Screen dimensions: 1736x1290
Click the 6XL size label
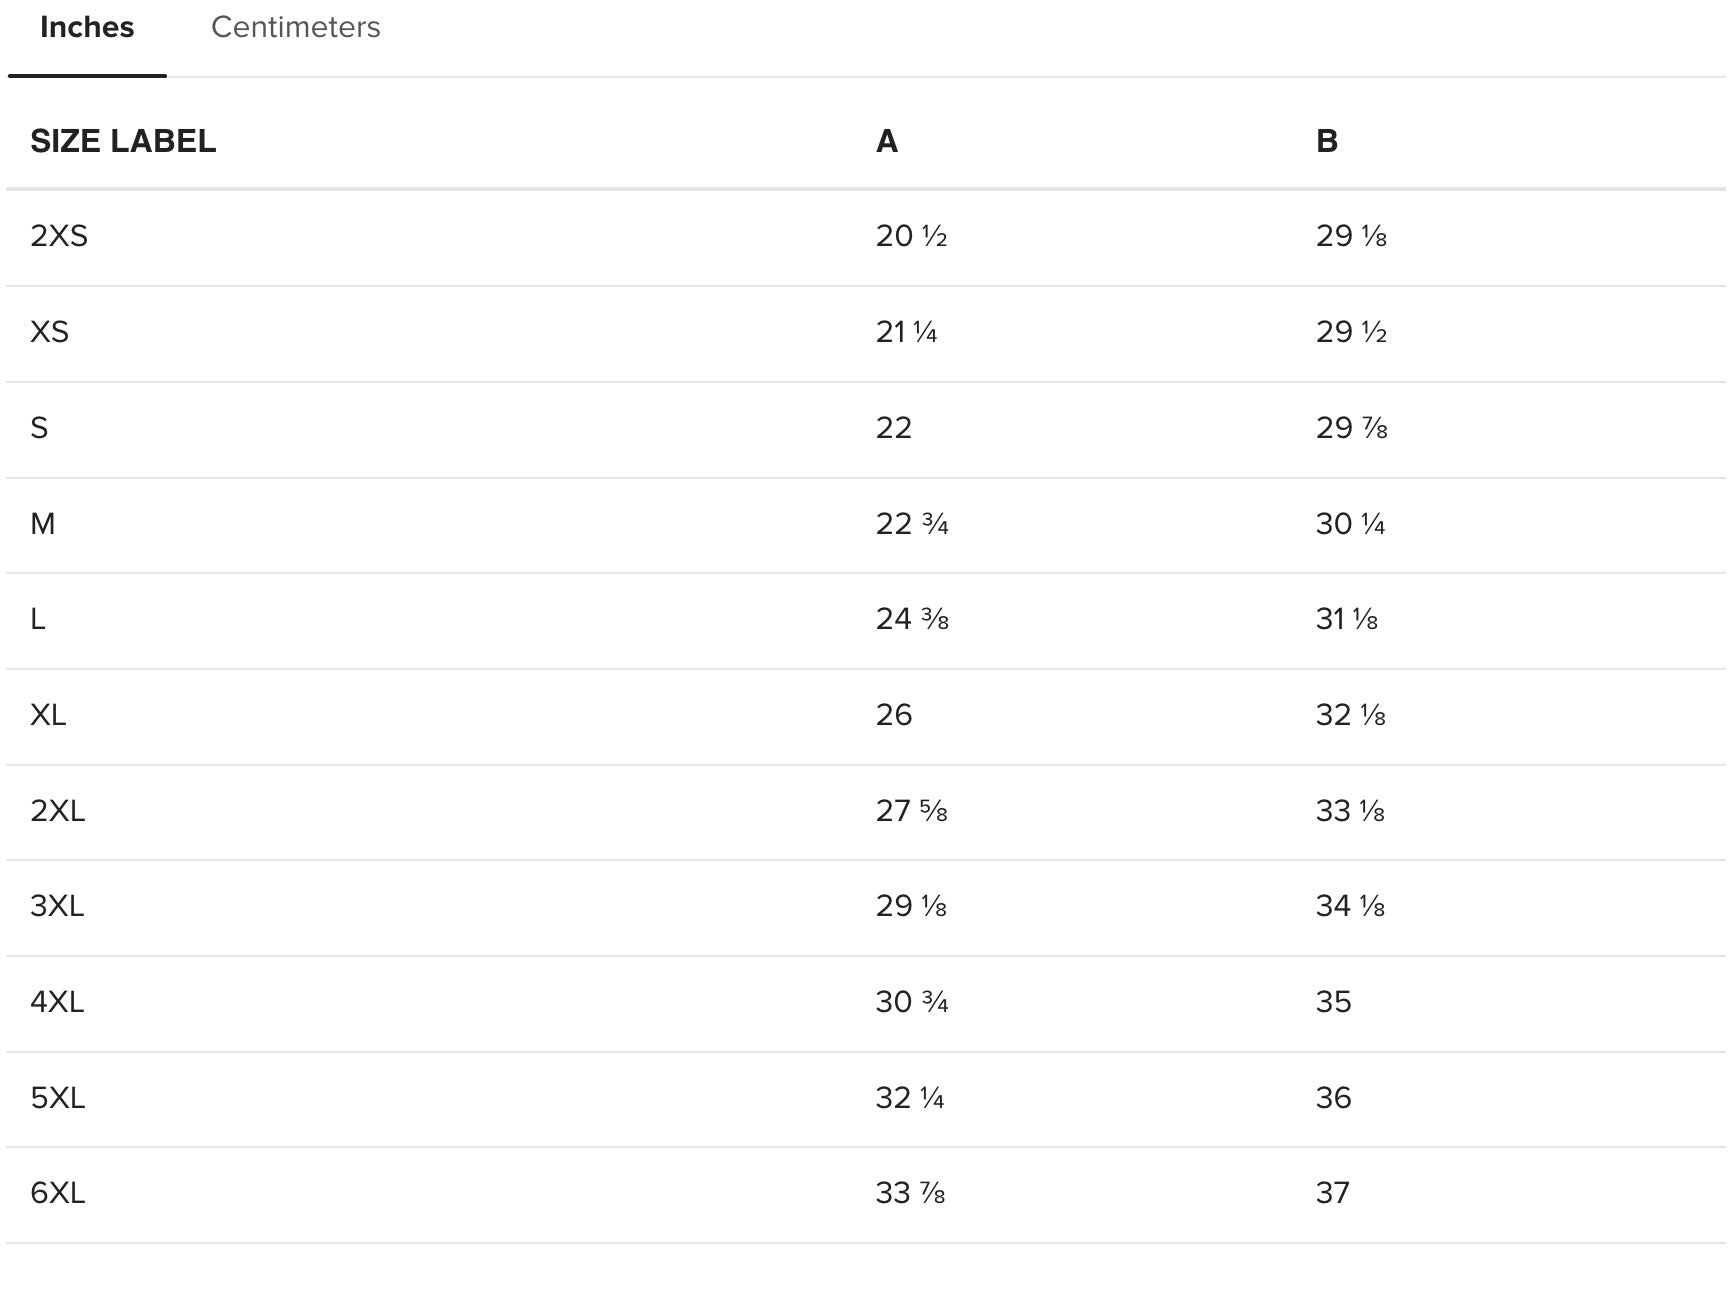58,1193
